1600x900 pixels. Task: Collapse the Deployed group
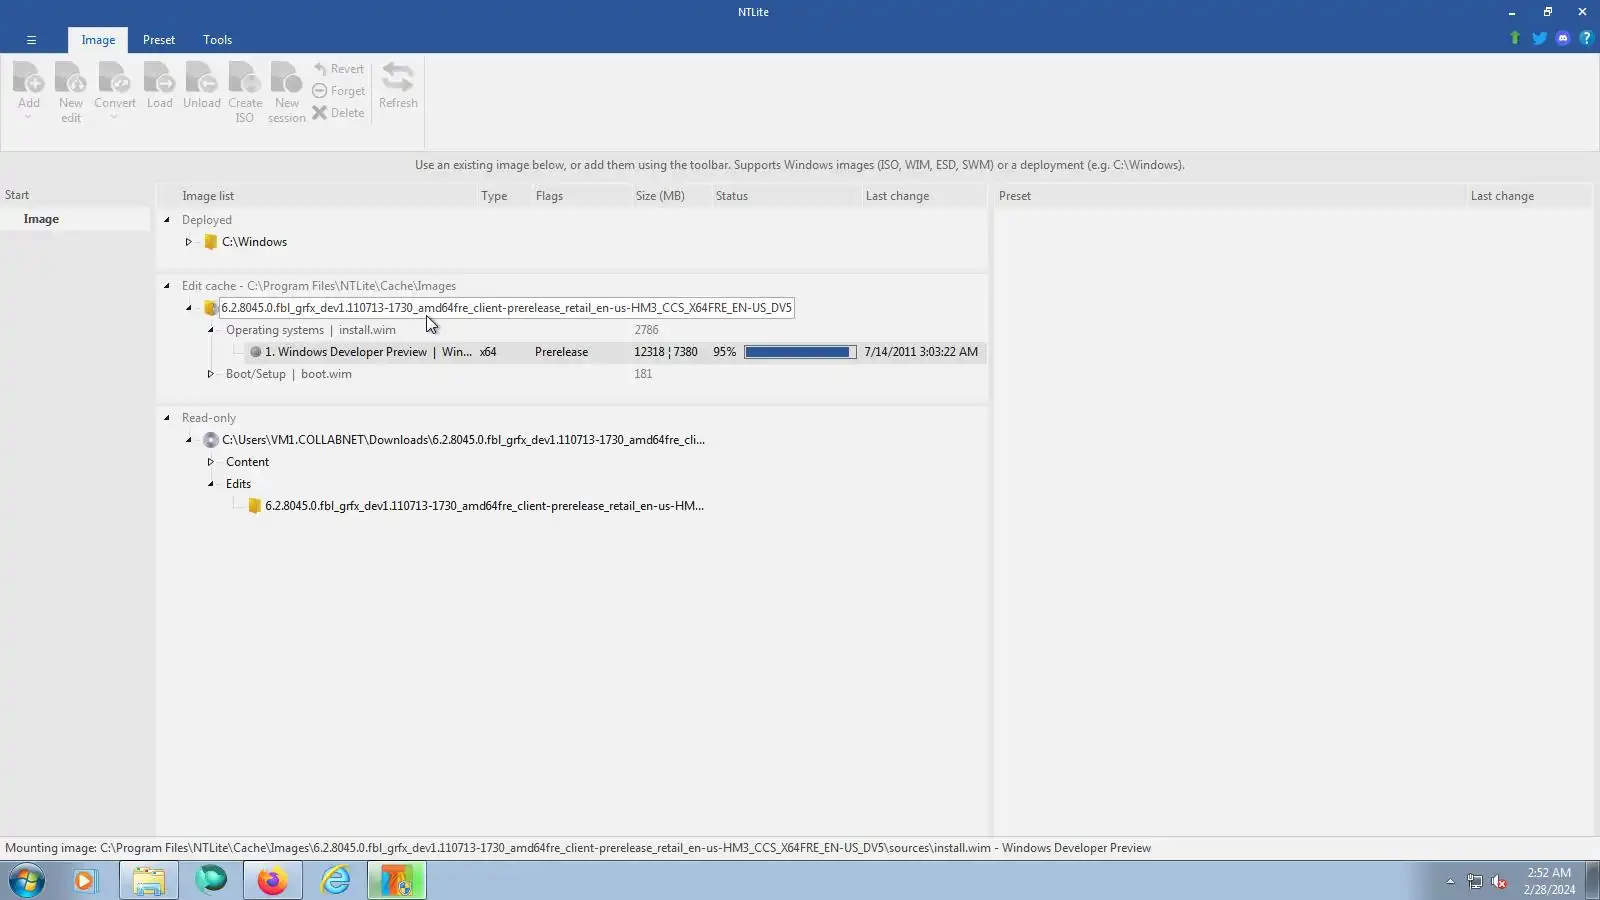(167, 220)
